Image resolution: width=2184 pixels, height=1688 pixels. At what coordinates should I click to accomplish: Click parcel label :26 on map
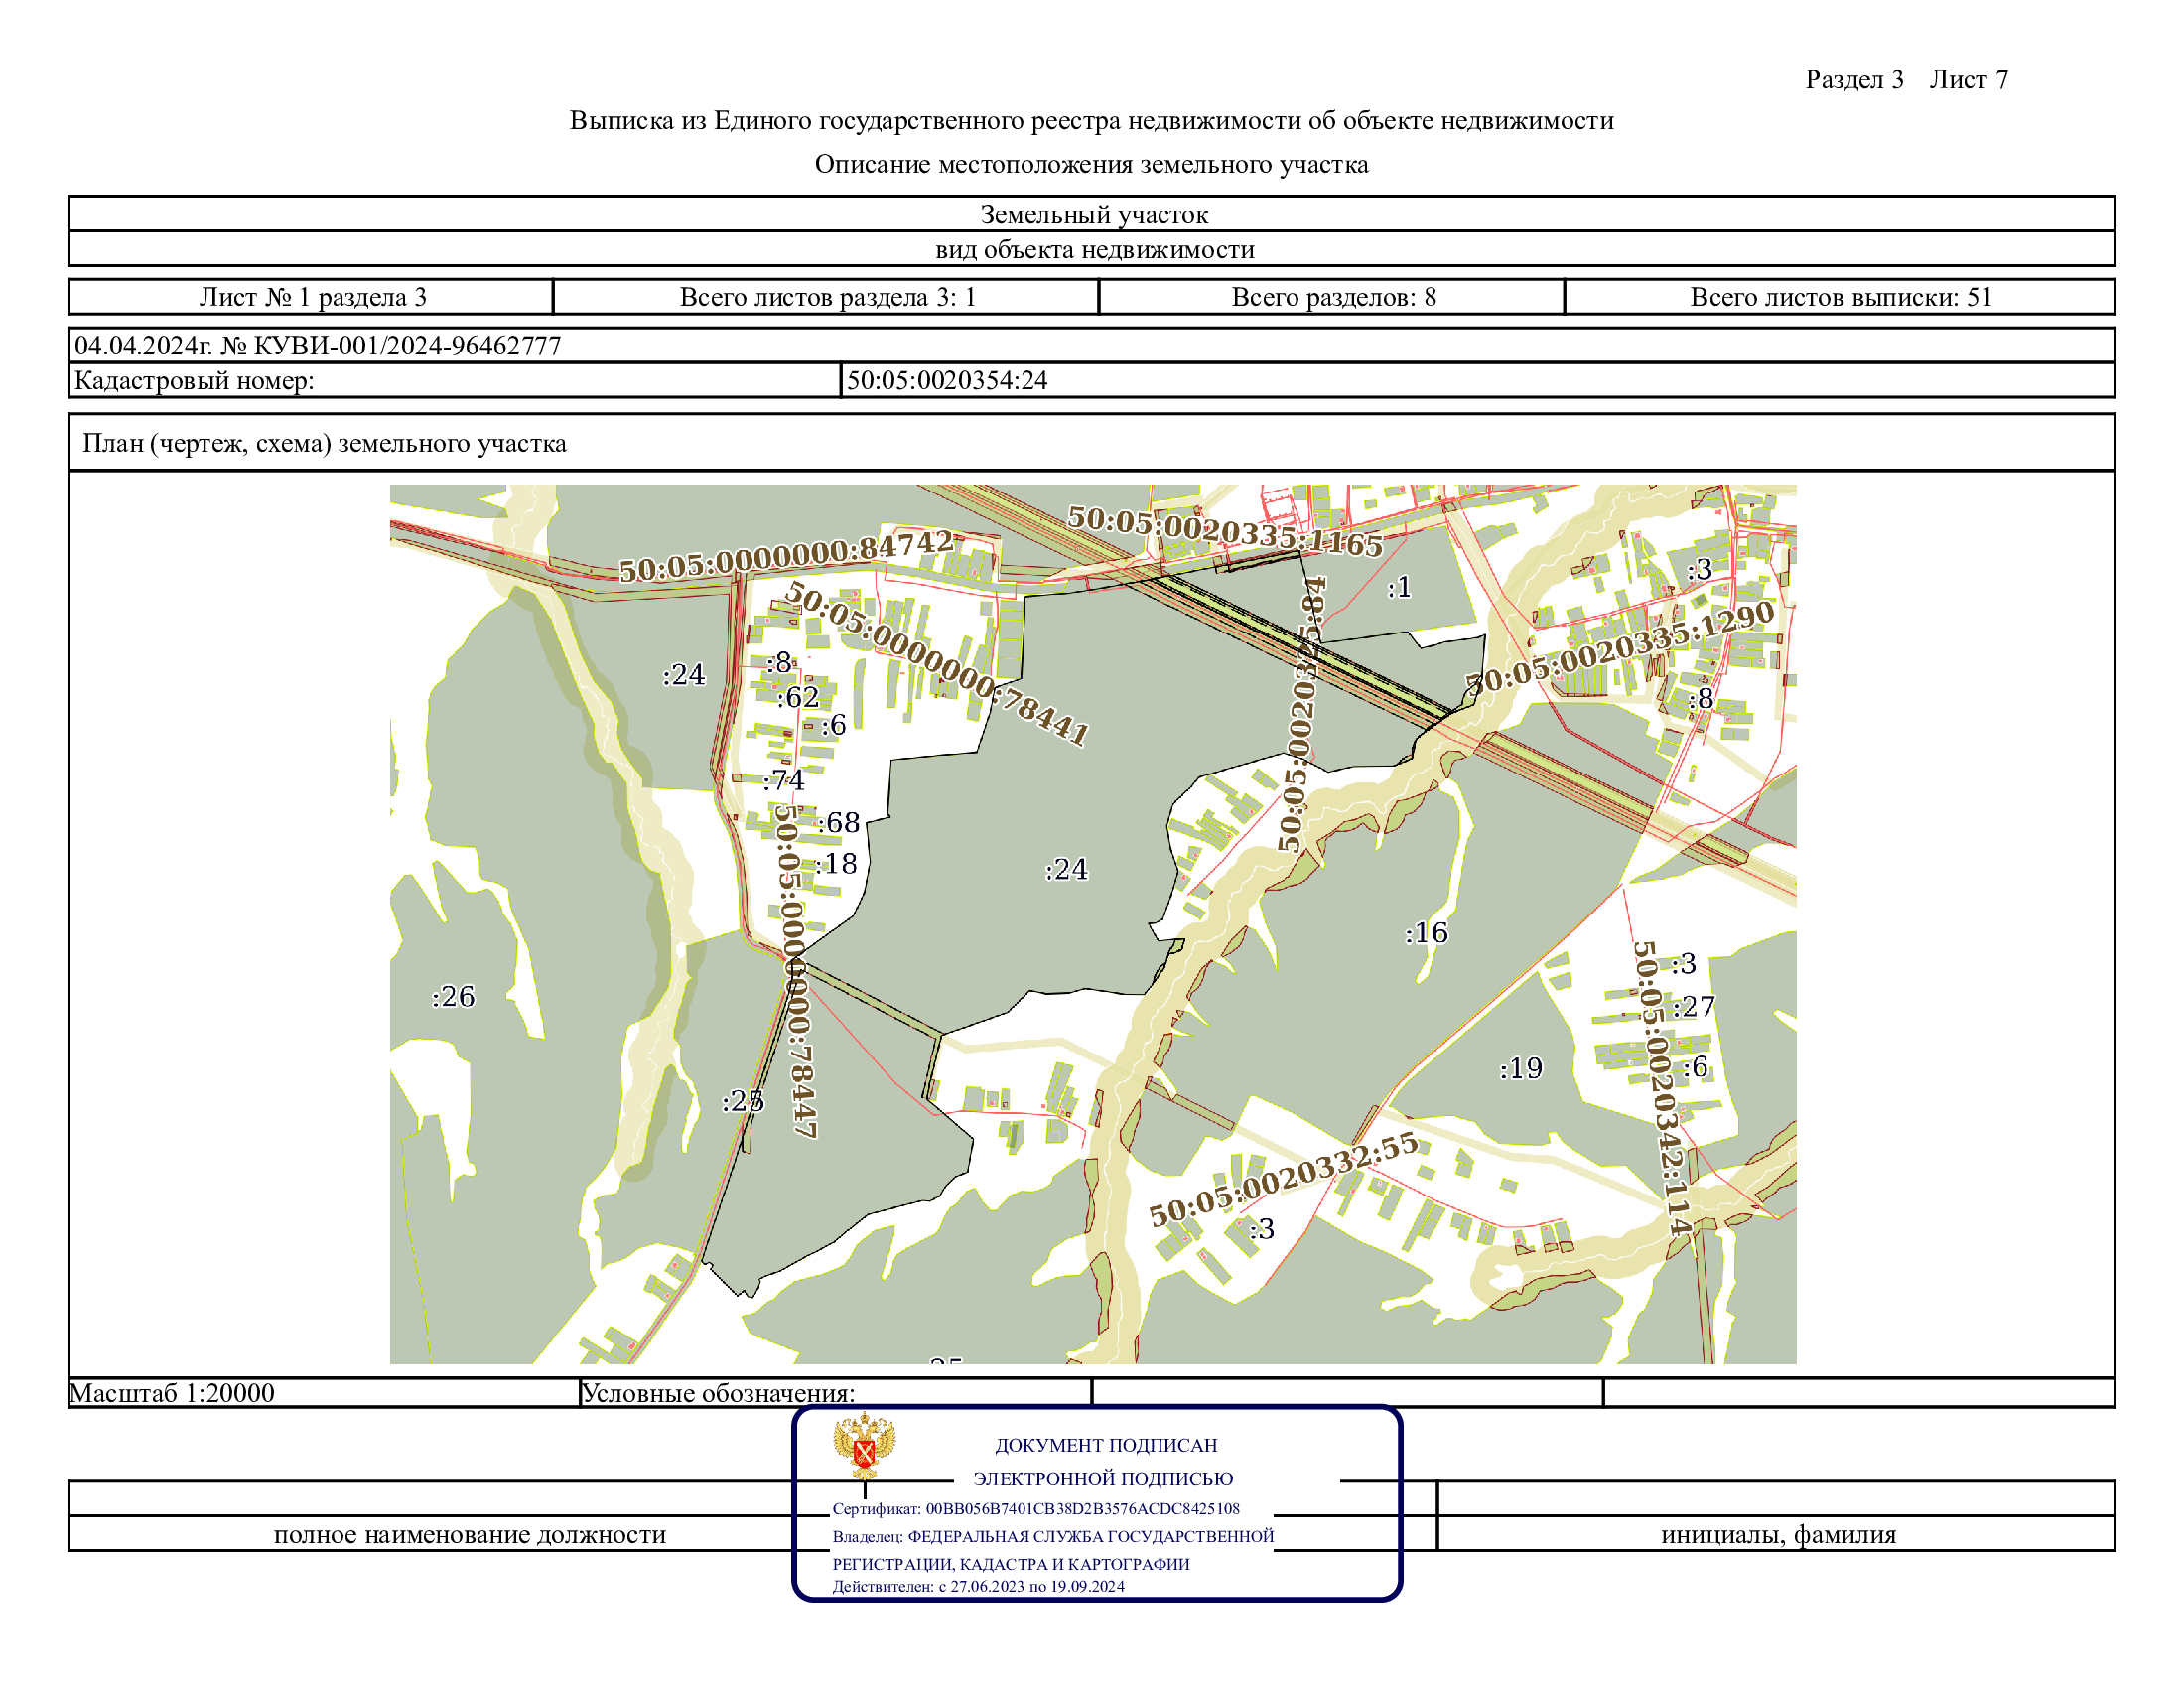pos(453,997)
